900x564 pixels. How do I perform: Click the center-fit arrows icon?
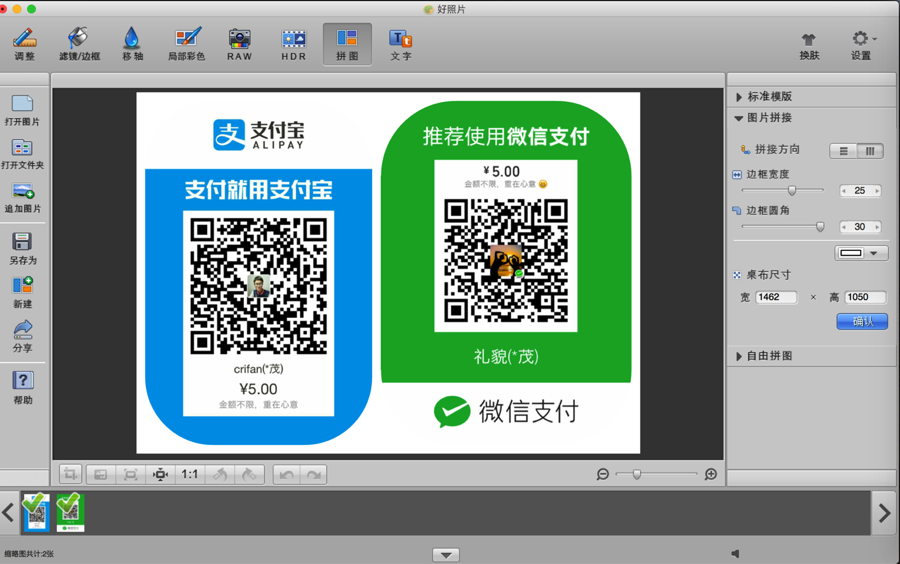tap(160, 474)
